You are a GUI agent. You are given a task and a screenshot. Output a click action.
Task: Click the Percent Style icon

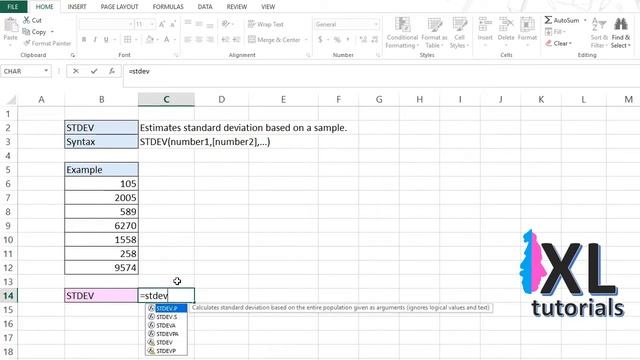pos(337,40)
